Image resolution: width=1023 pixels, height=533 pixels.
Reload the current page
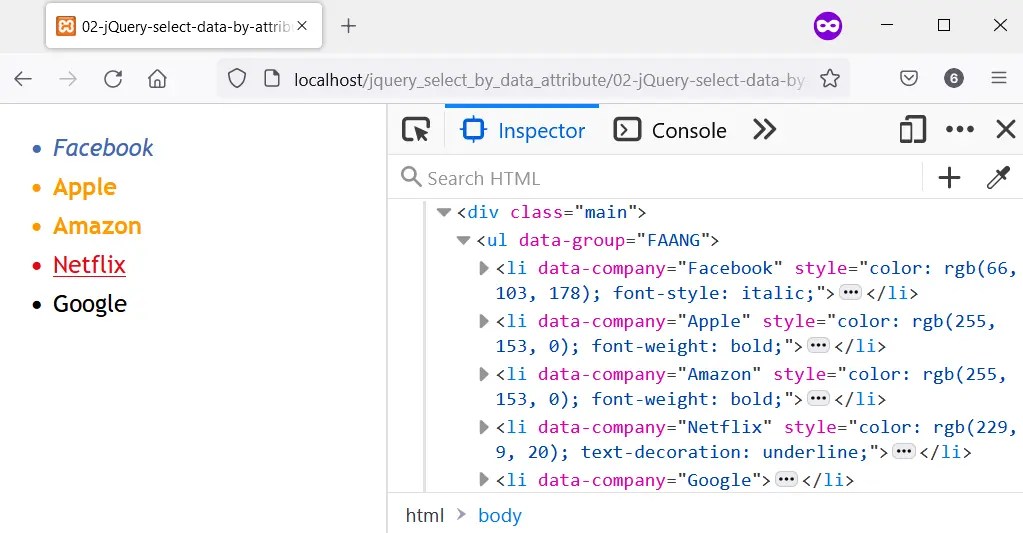point(113,79)
